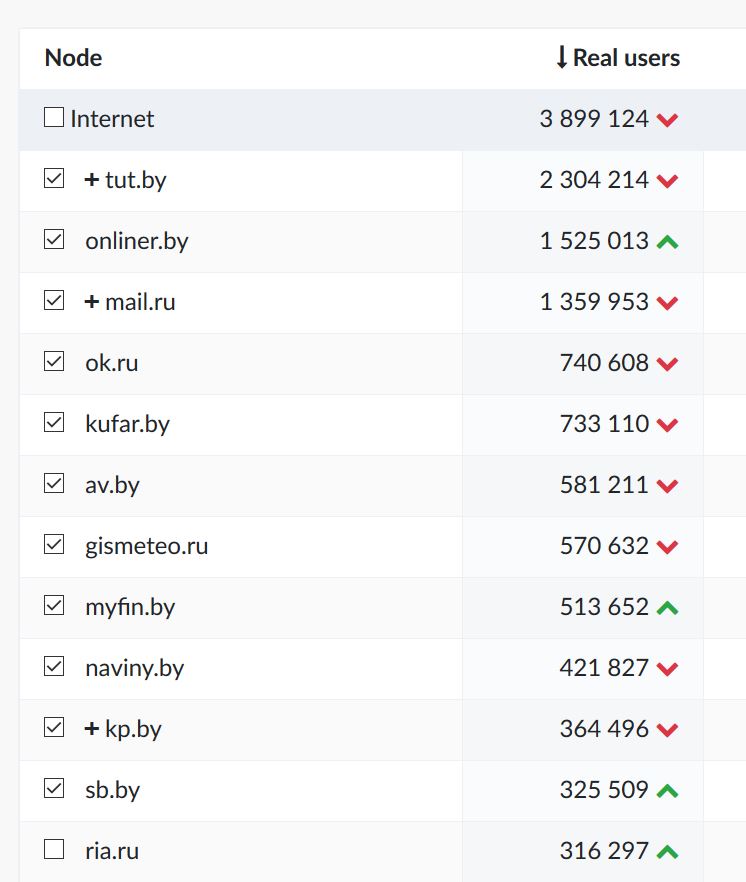Click the green up arrow for onliner.by
This screenshot has height=882, width=746.
click(x=668, y=242)
